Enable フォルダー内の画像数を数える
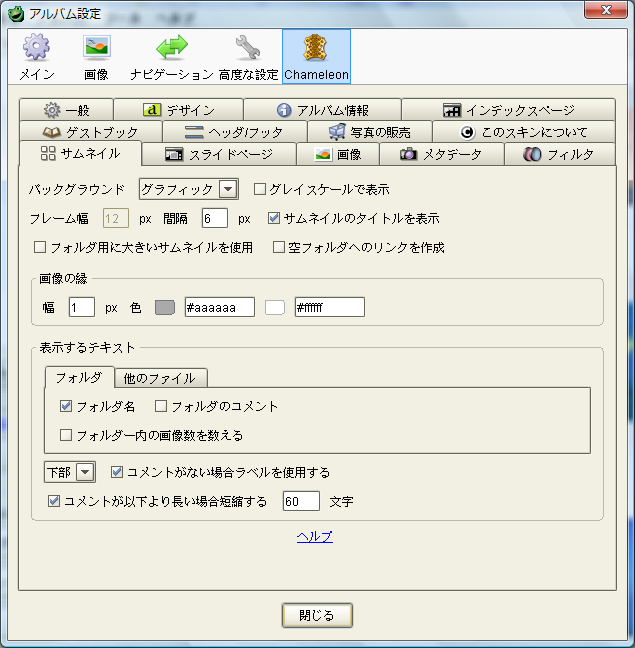This screenshot has width=635, height=648. pos(66,435)
